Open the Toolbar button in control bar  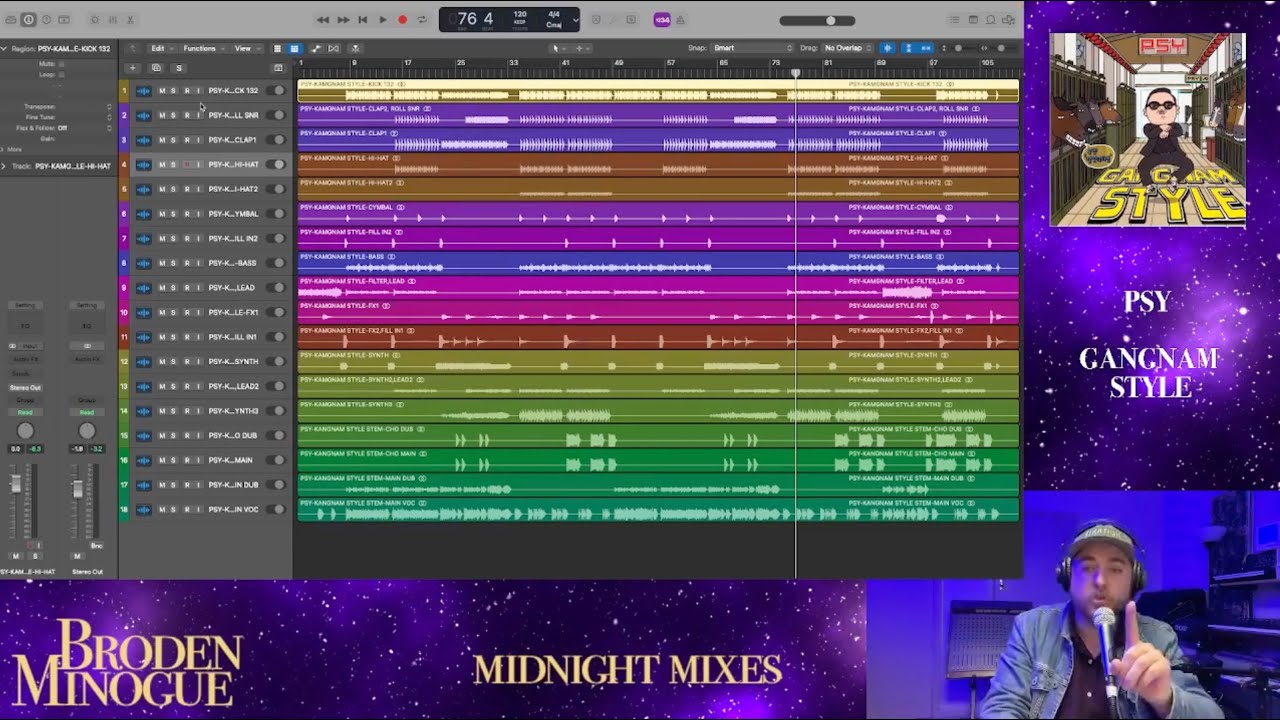(64, 20)
